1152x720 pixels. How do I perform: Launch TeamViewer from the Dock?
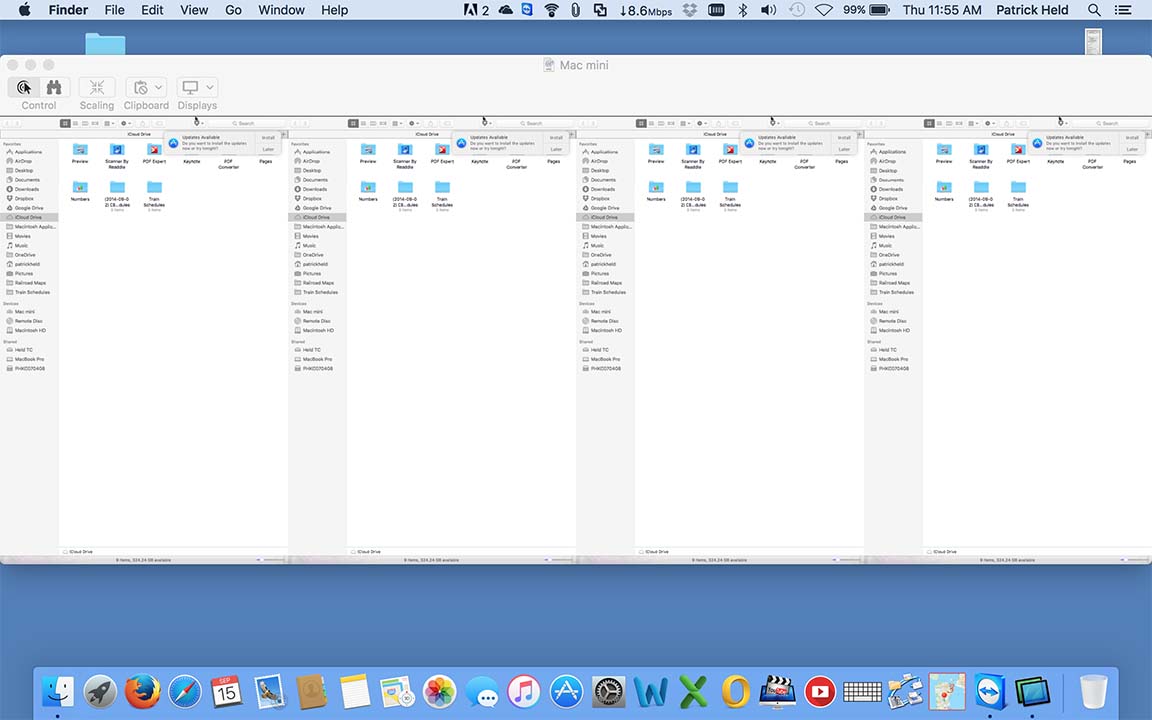coord(990,691)
